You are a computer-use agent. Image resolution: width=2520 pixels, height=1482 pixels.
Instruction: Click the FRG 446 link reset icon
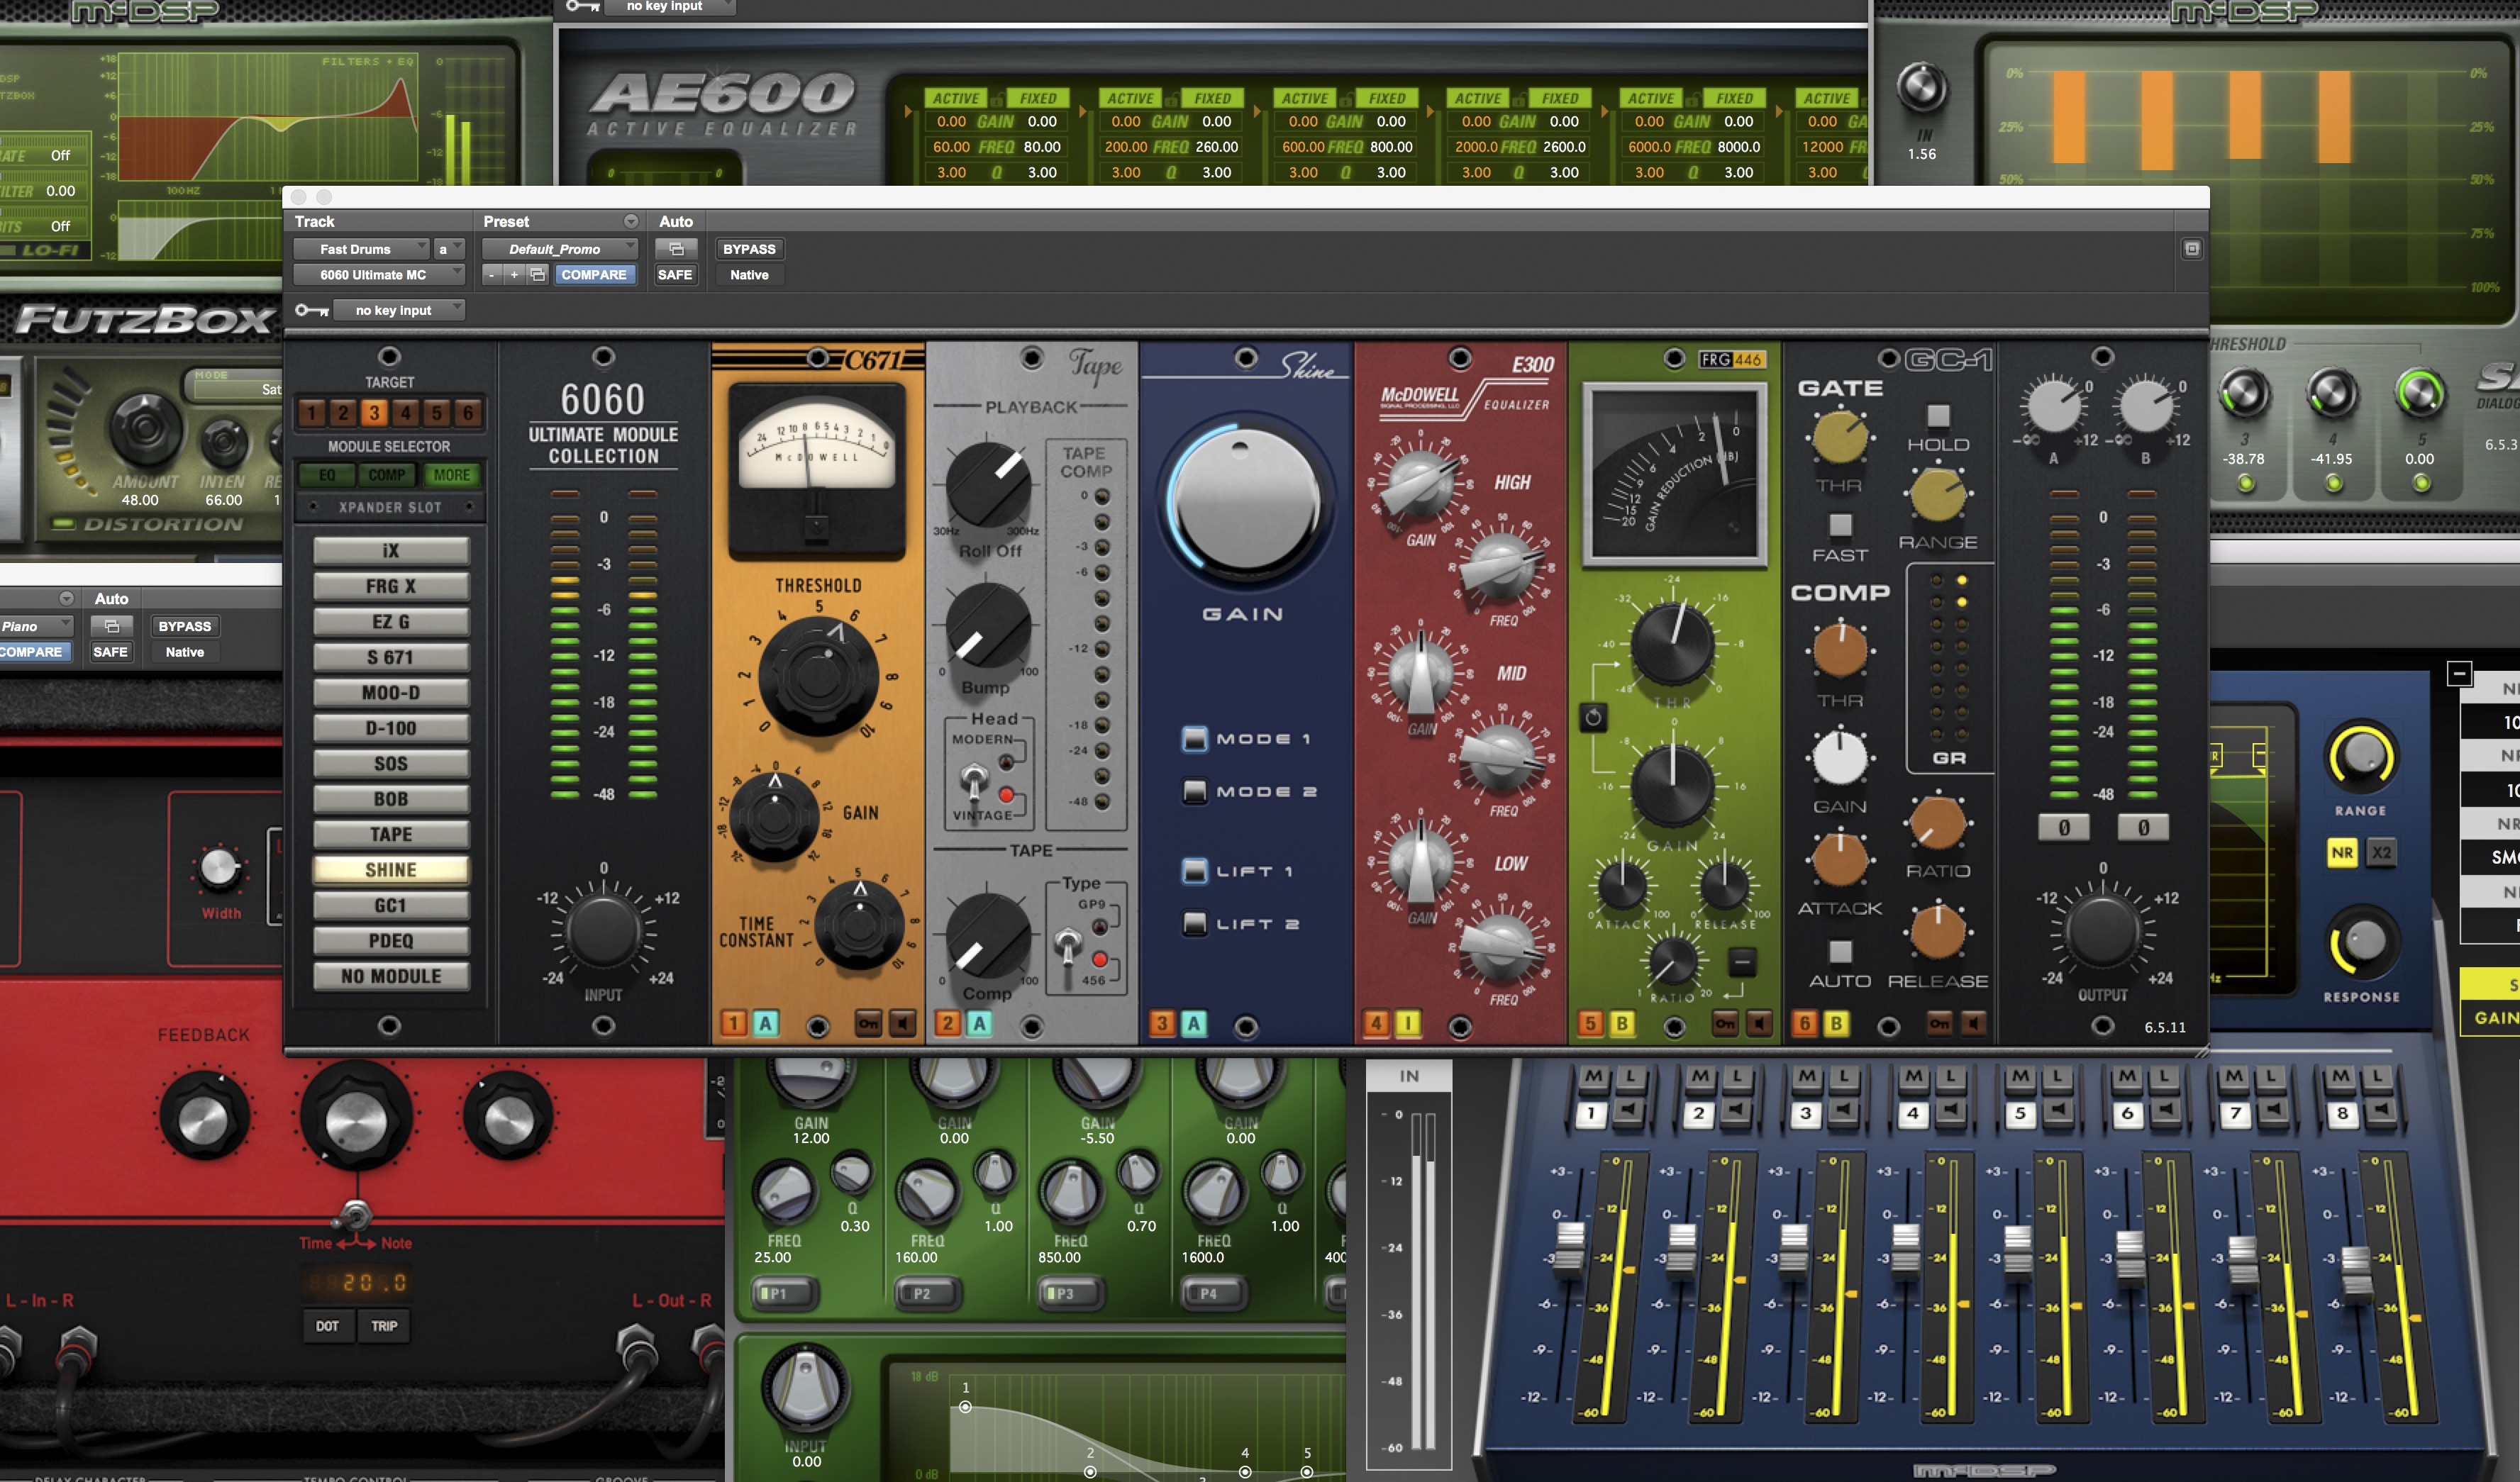click(x=1593, y=717)
